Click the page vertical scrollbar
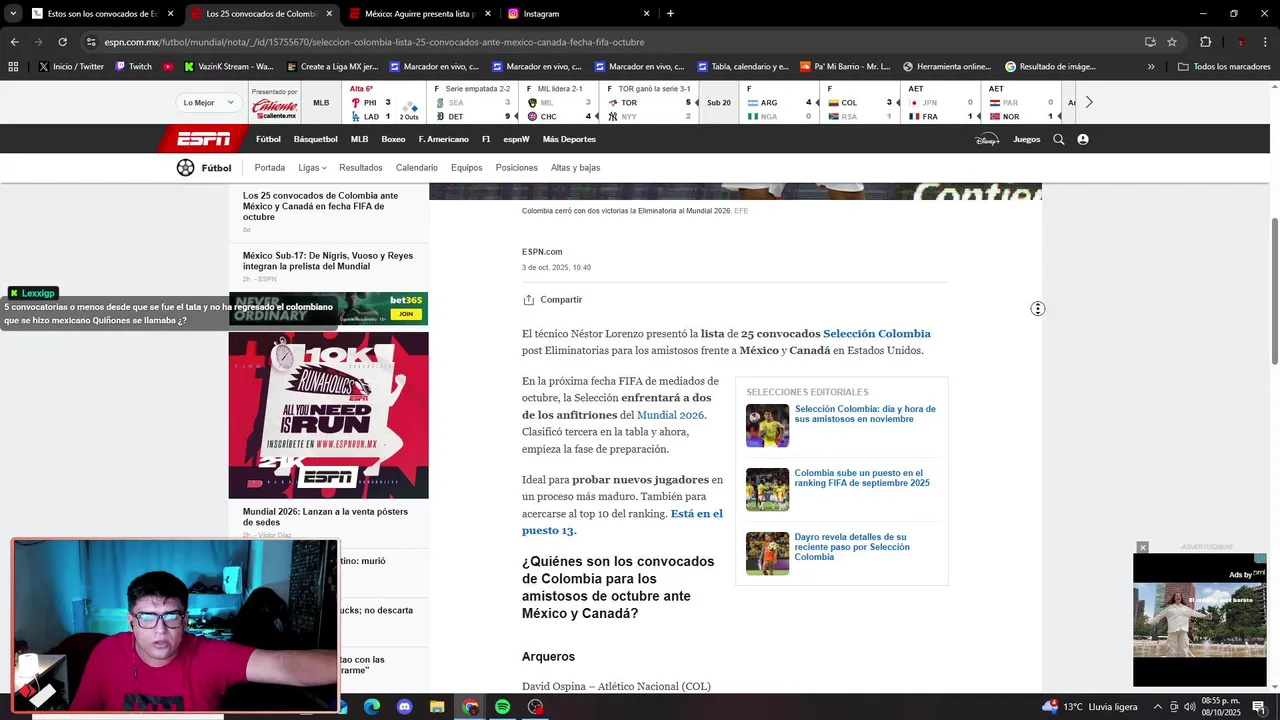This screenshot has height=720, width=1280. click(1274, 290)
